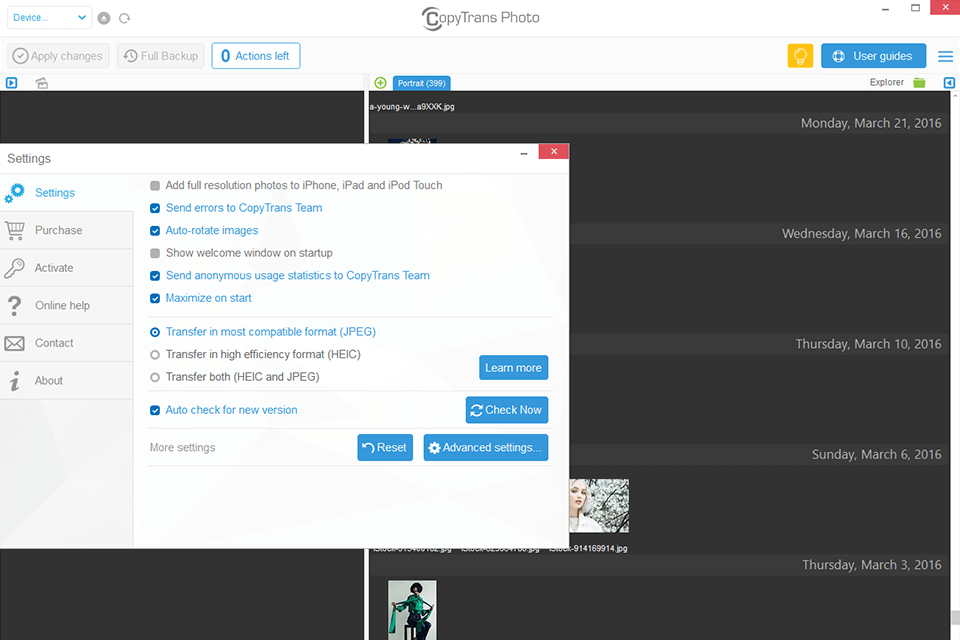This screenshot has height=640, width=960.
Task: Click the Reset button
Action: [x=385, y=448]
